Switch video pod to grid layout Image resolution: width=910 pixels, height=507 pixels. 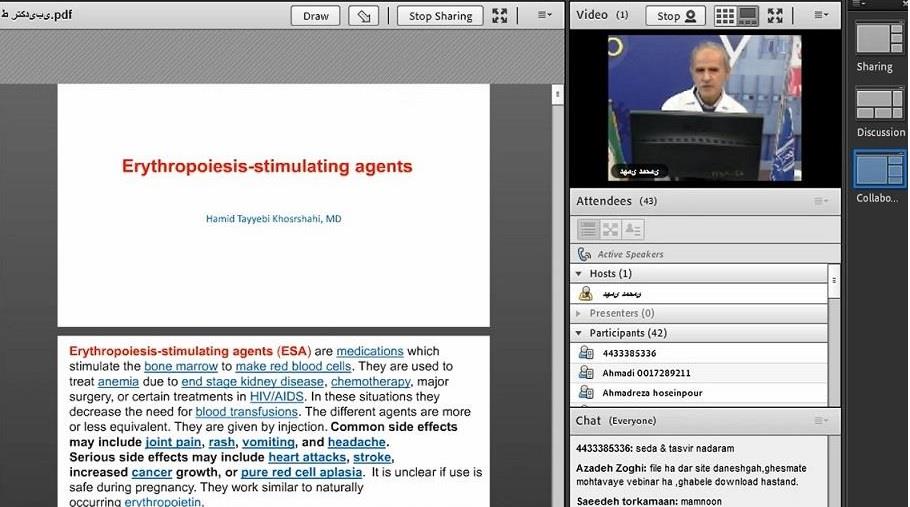point(725,16)
